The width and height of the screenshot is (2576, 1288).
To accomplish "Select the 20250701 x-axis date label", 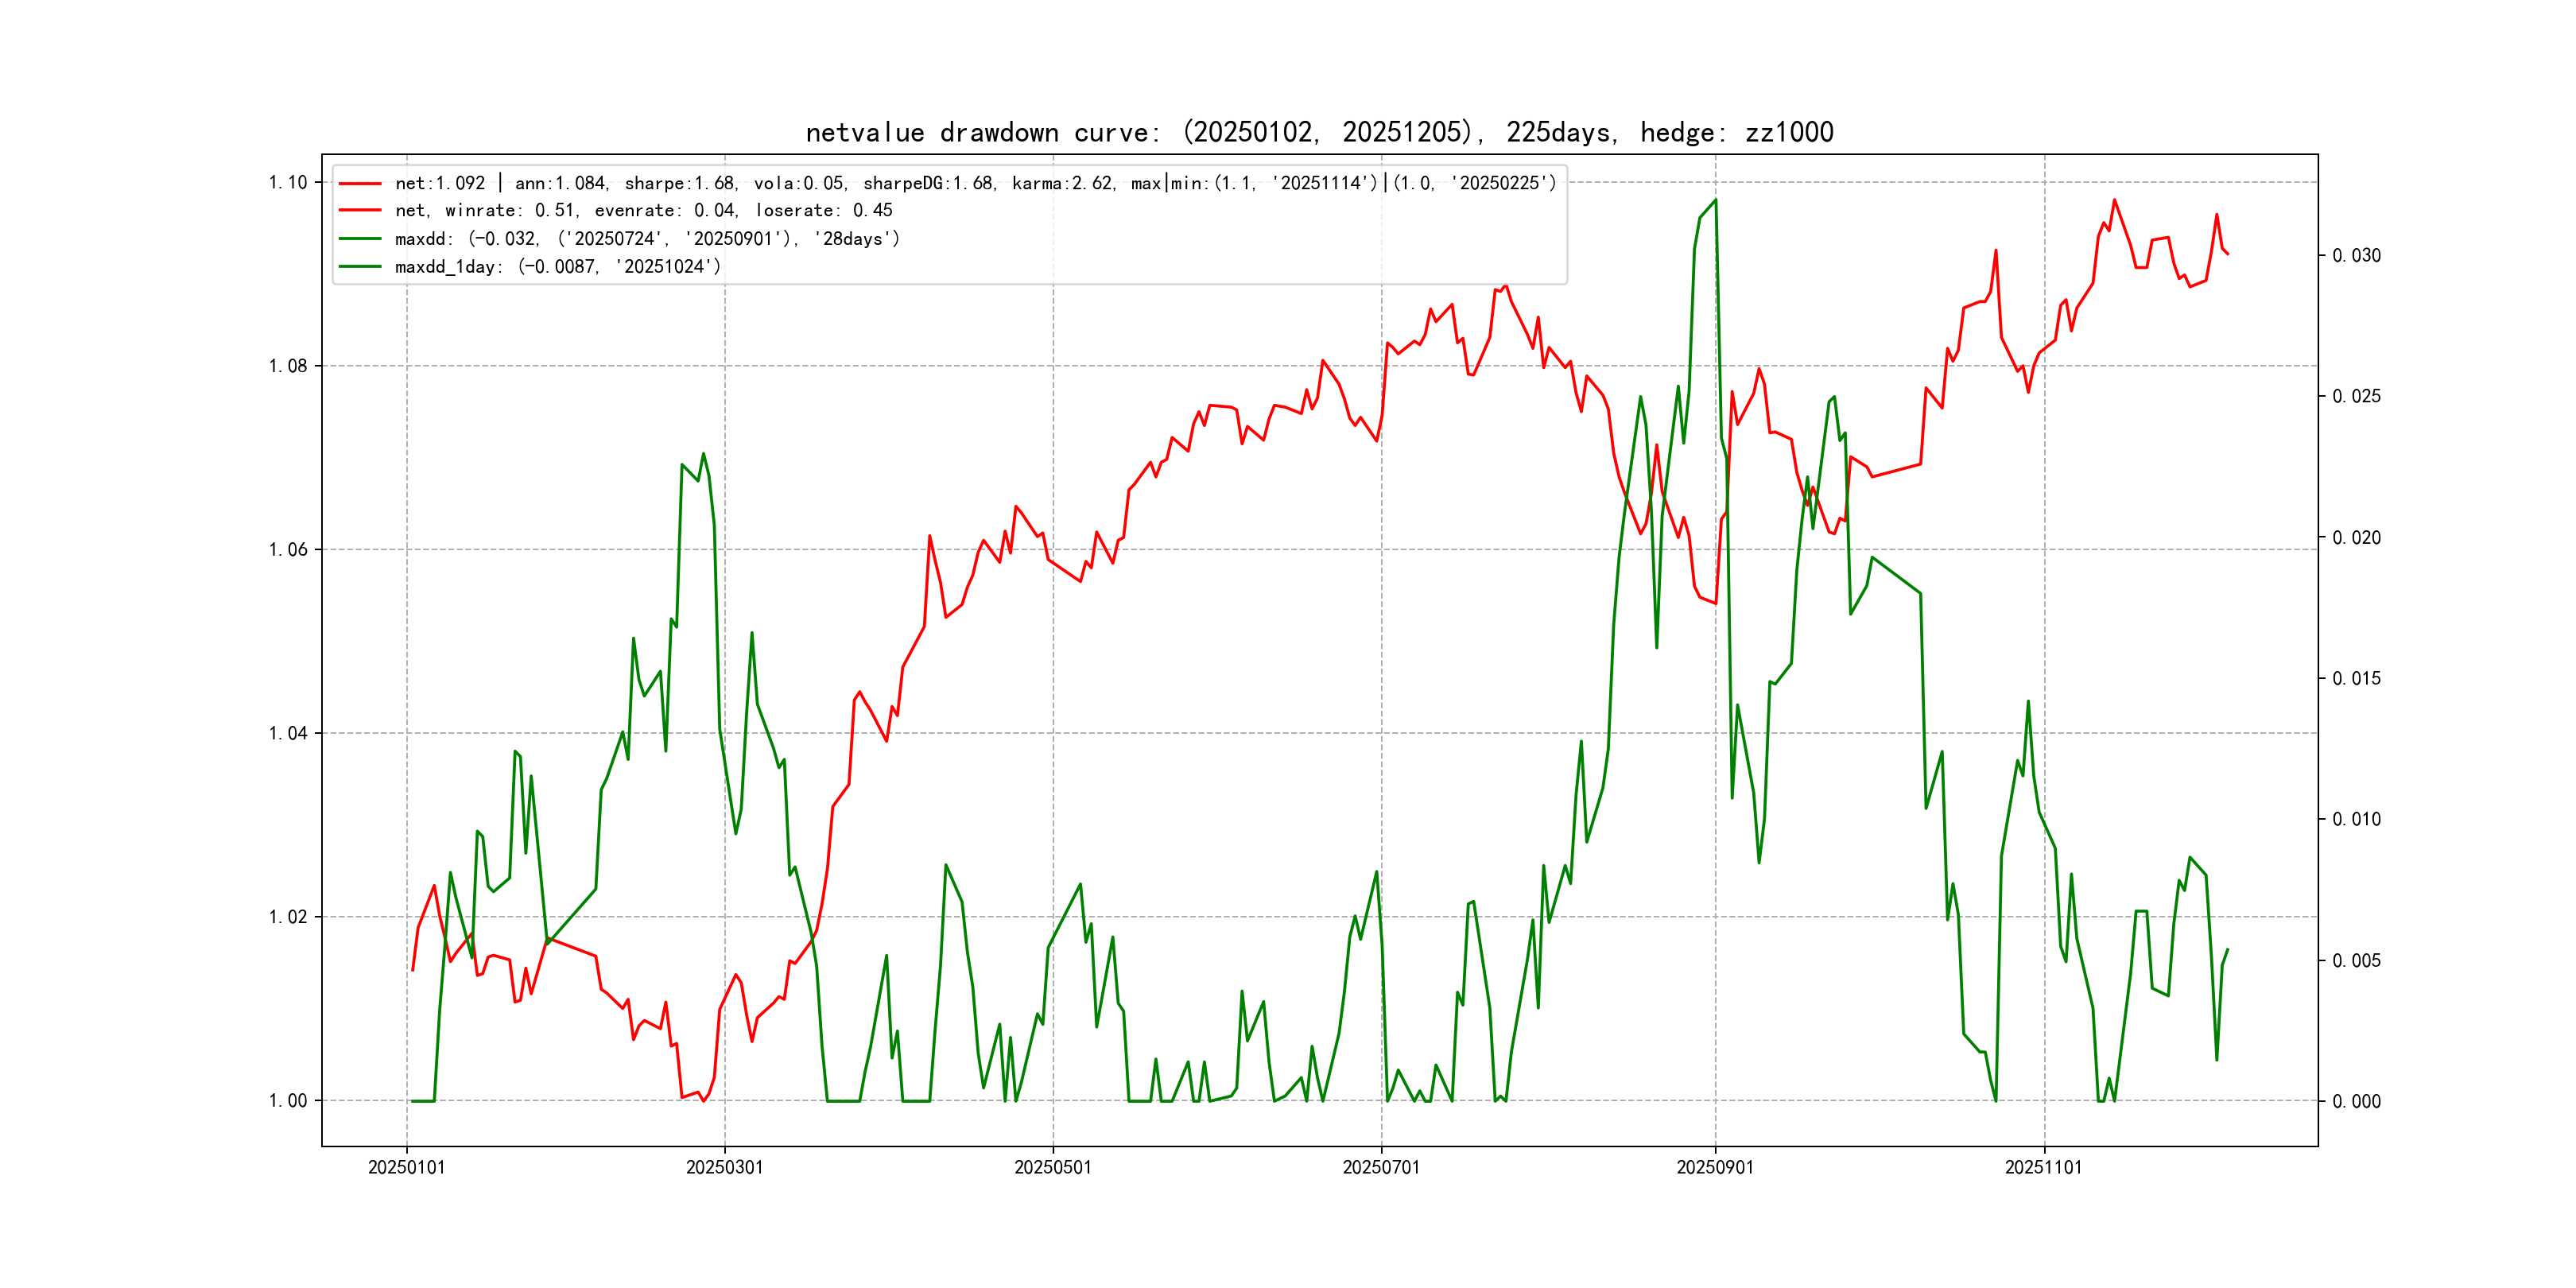I will 1381,1167.
